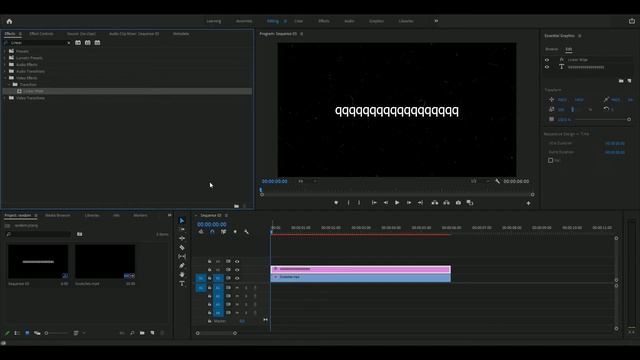This screenshot has width=640, height=360.
Task: Click the Intro Duration value
Action: [615, 143]
